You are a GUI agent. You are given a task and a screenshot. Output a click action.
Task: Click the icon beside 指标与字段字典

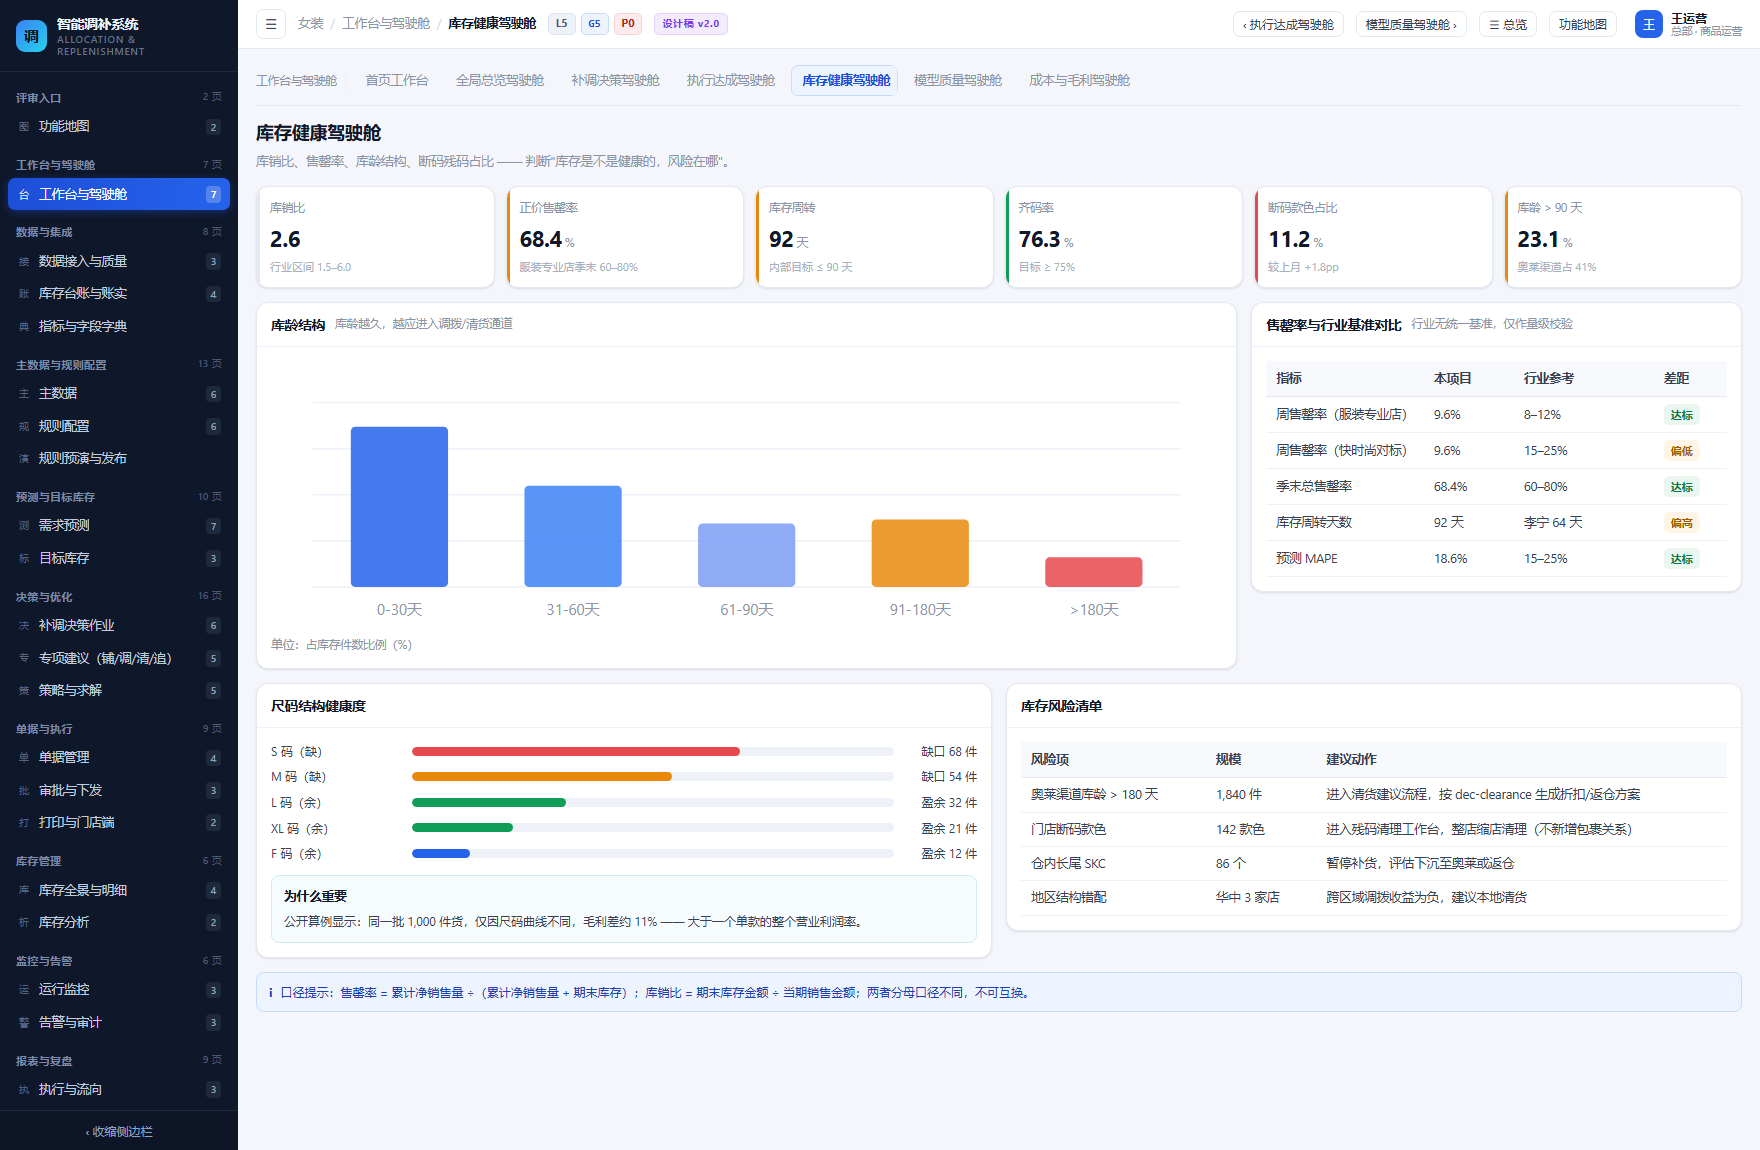[24, 327]
